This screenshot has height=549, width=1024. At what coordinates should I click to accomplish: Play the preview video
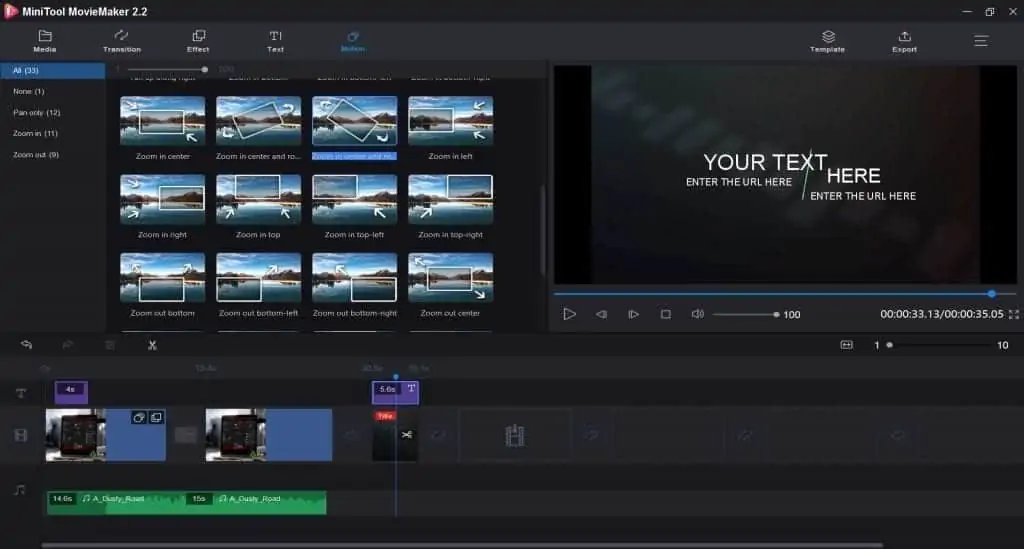569,314
